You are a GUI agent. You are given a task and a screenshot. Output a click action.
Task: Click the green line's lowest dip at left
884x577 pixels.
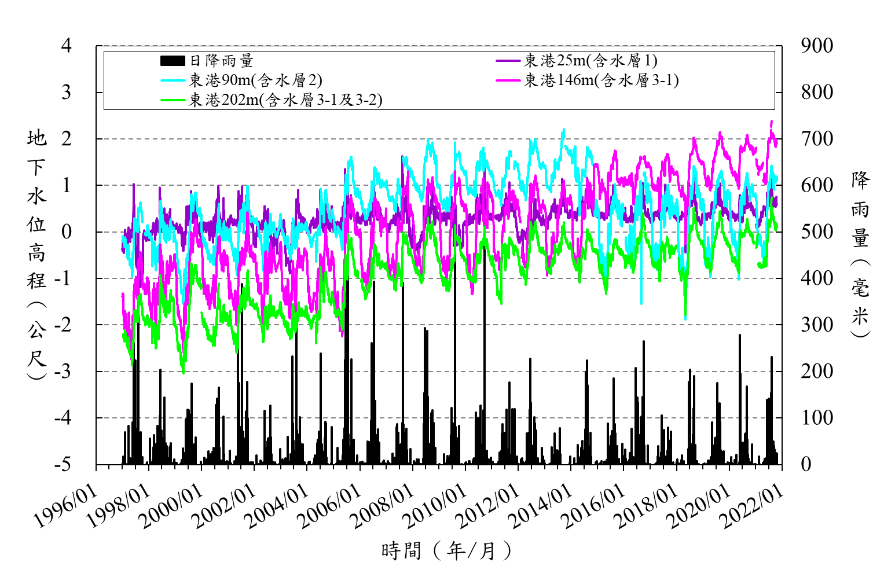[183, 372]
